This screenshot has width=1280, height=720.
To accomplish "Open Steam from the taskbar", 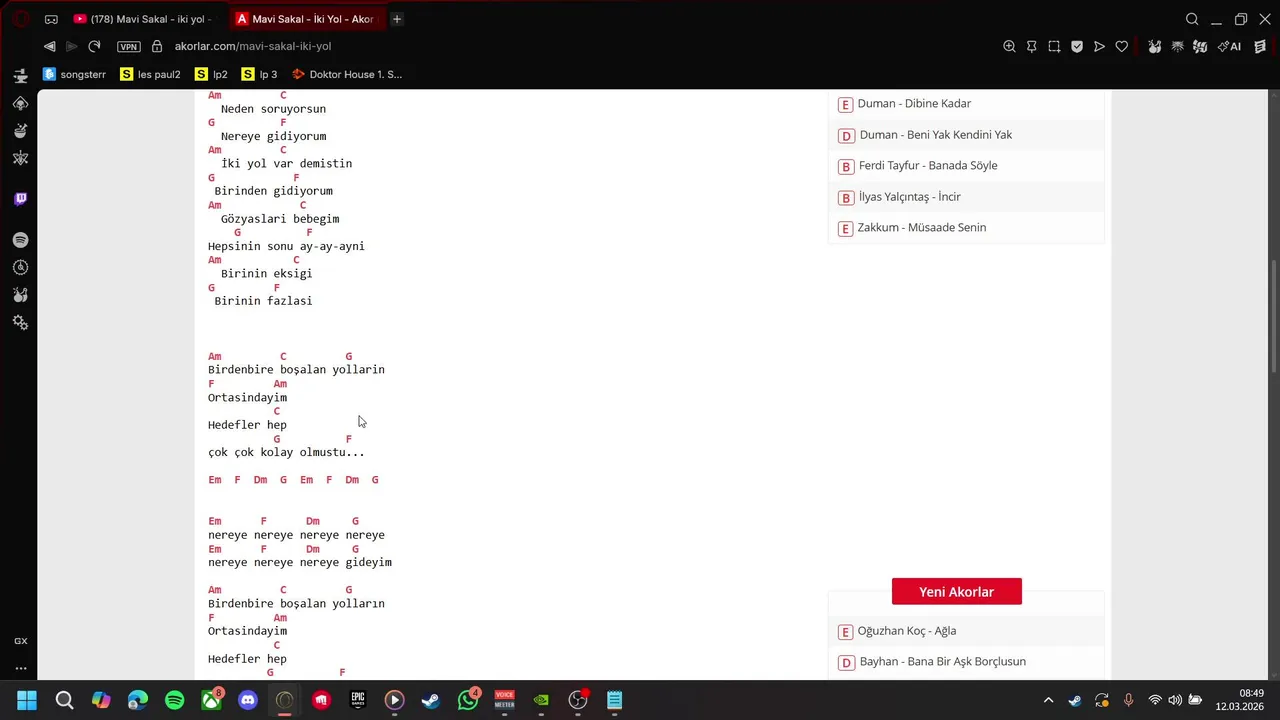I will click(431, 700).
